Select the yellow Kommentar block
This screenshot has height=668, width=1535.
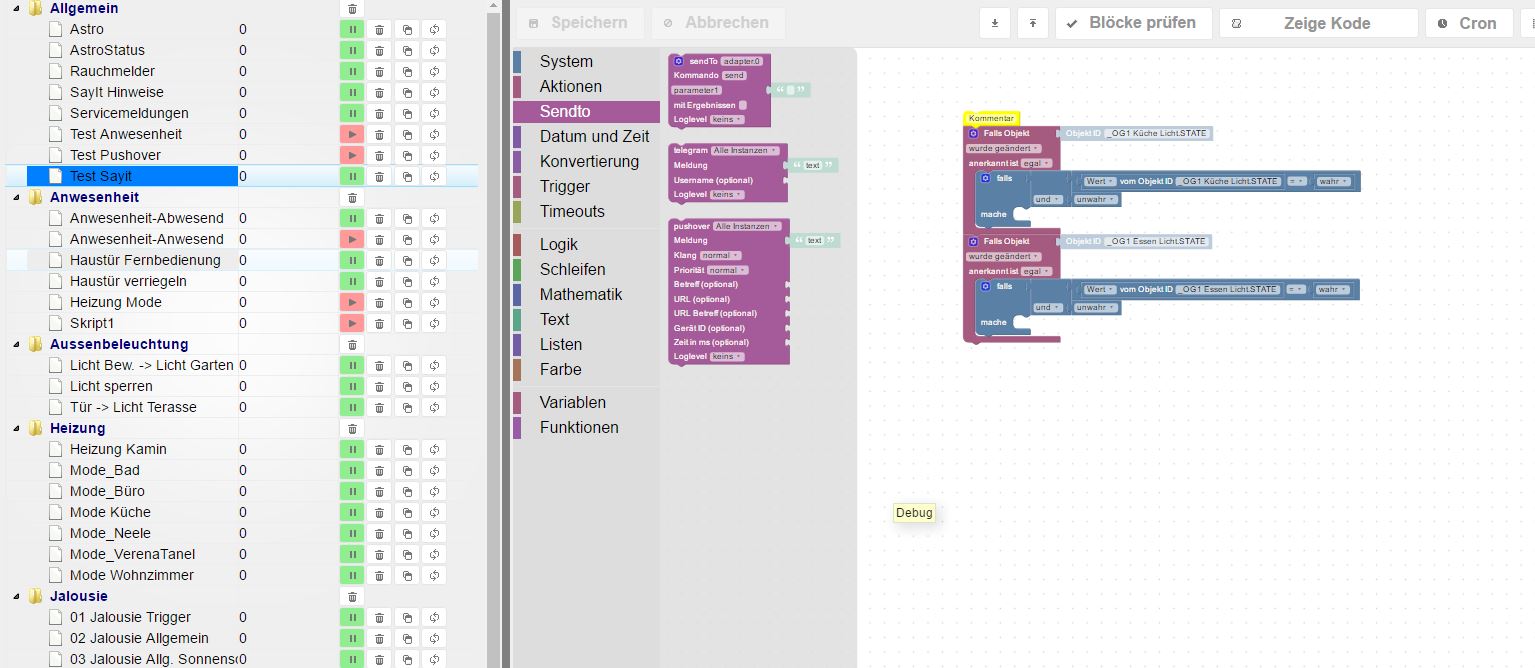click(991, 118)
